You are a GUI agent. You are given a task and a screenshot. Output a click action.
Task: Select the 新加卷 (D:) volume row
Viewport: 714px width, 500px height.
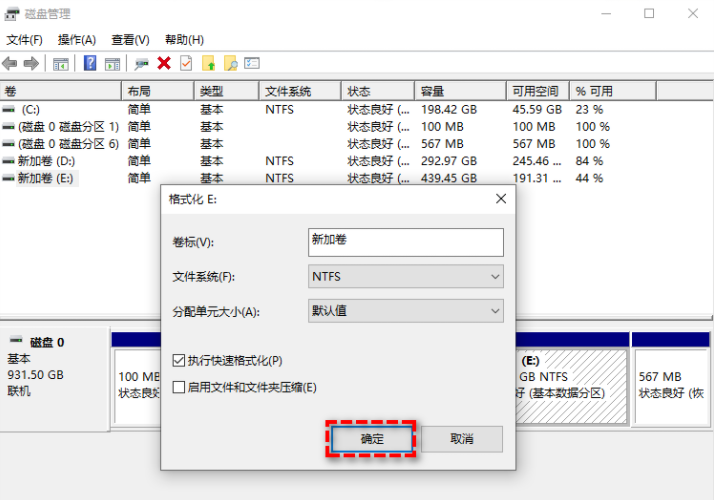pos(40,160)
